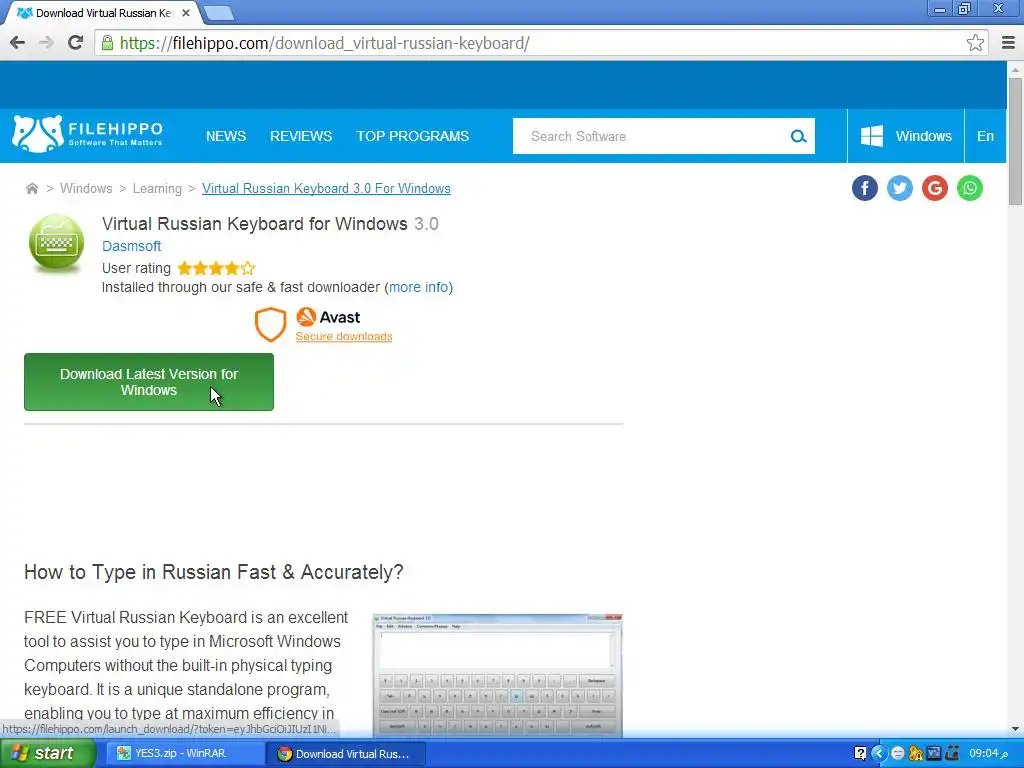The height and width of the screenshot is (768, 1024).
Task: Click the help question mark tray icon
Action: coord(860,754)
